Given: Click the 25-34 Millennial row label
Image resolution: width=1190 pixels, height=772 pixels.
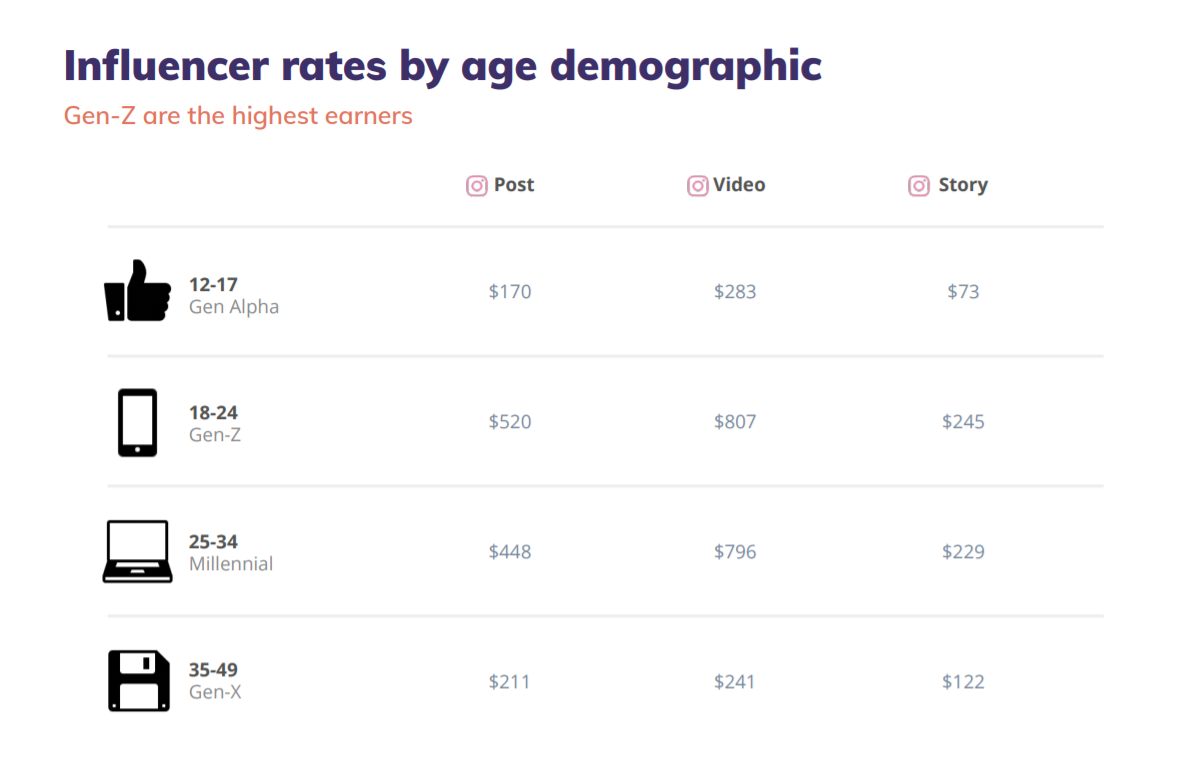Looking at the screenshot, I should [x=230, y=553].
